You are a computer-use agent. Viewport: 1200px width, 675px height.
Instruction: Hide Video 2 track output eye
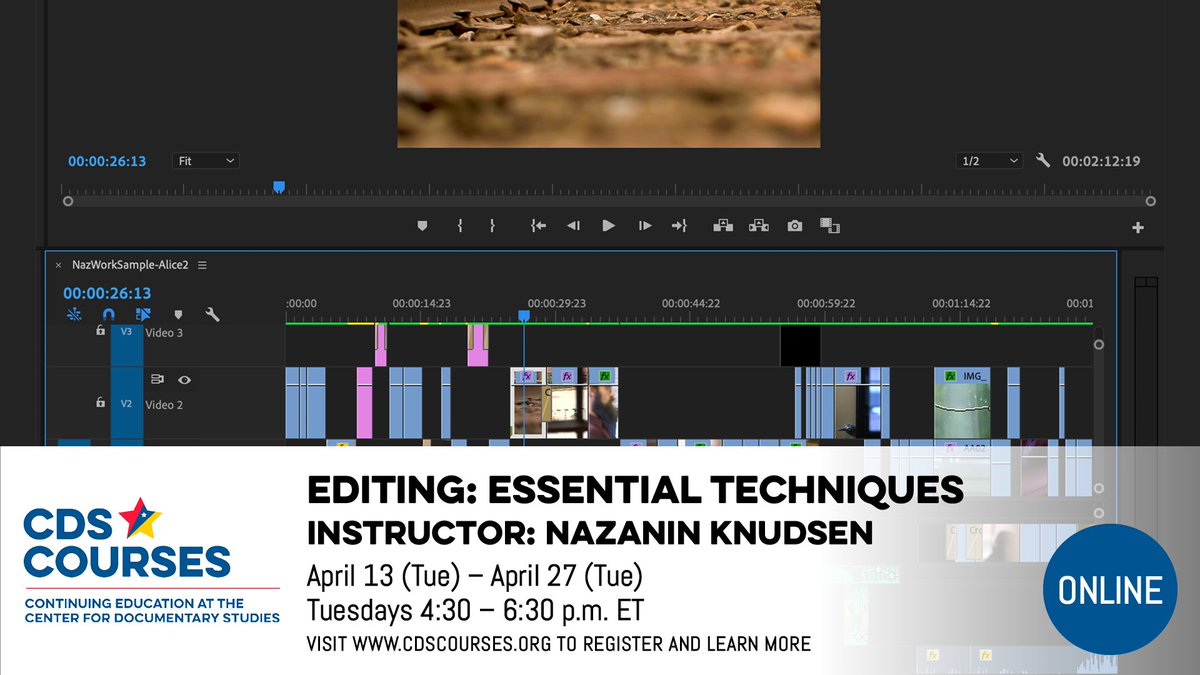(x=184, y=380)
